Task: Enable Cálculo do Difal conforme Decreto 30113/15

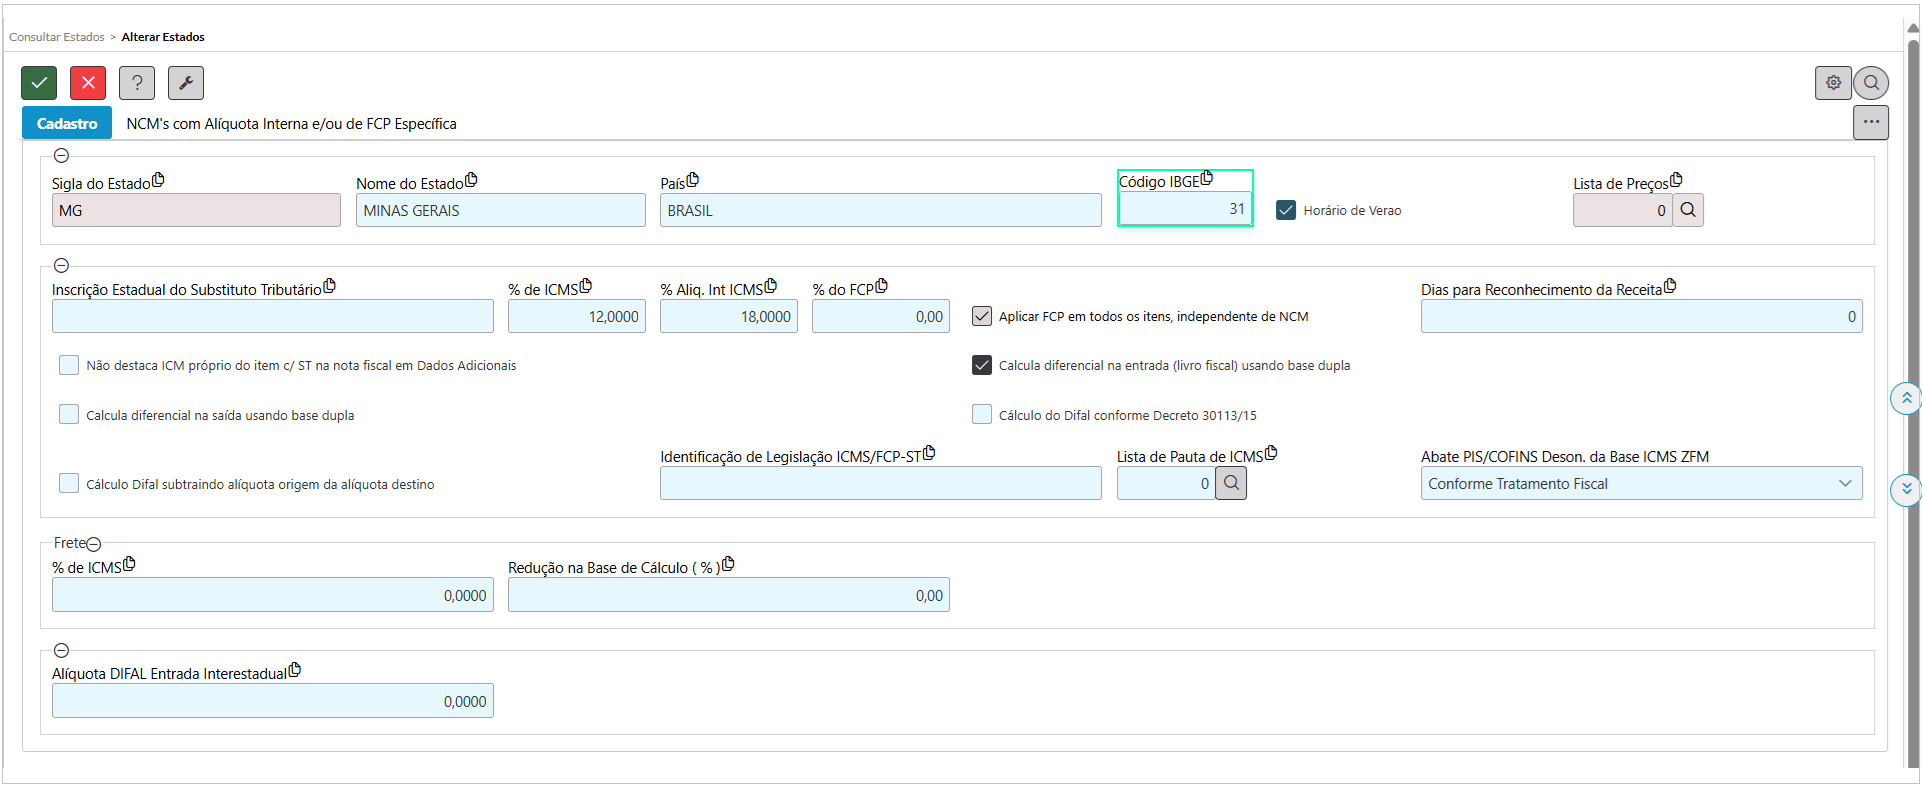Action: (982, 415)
